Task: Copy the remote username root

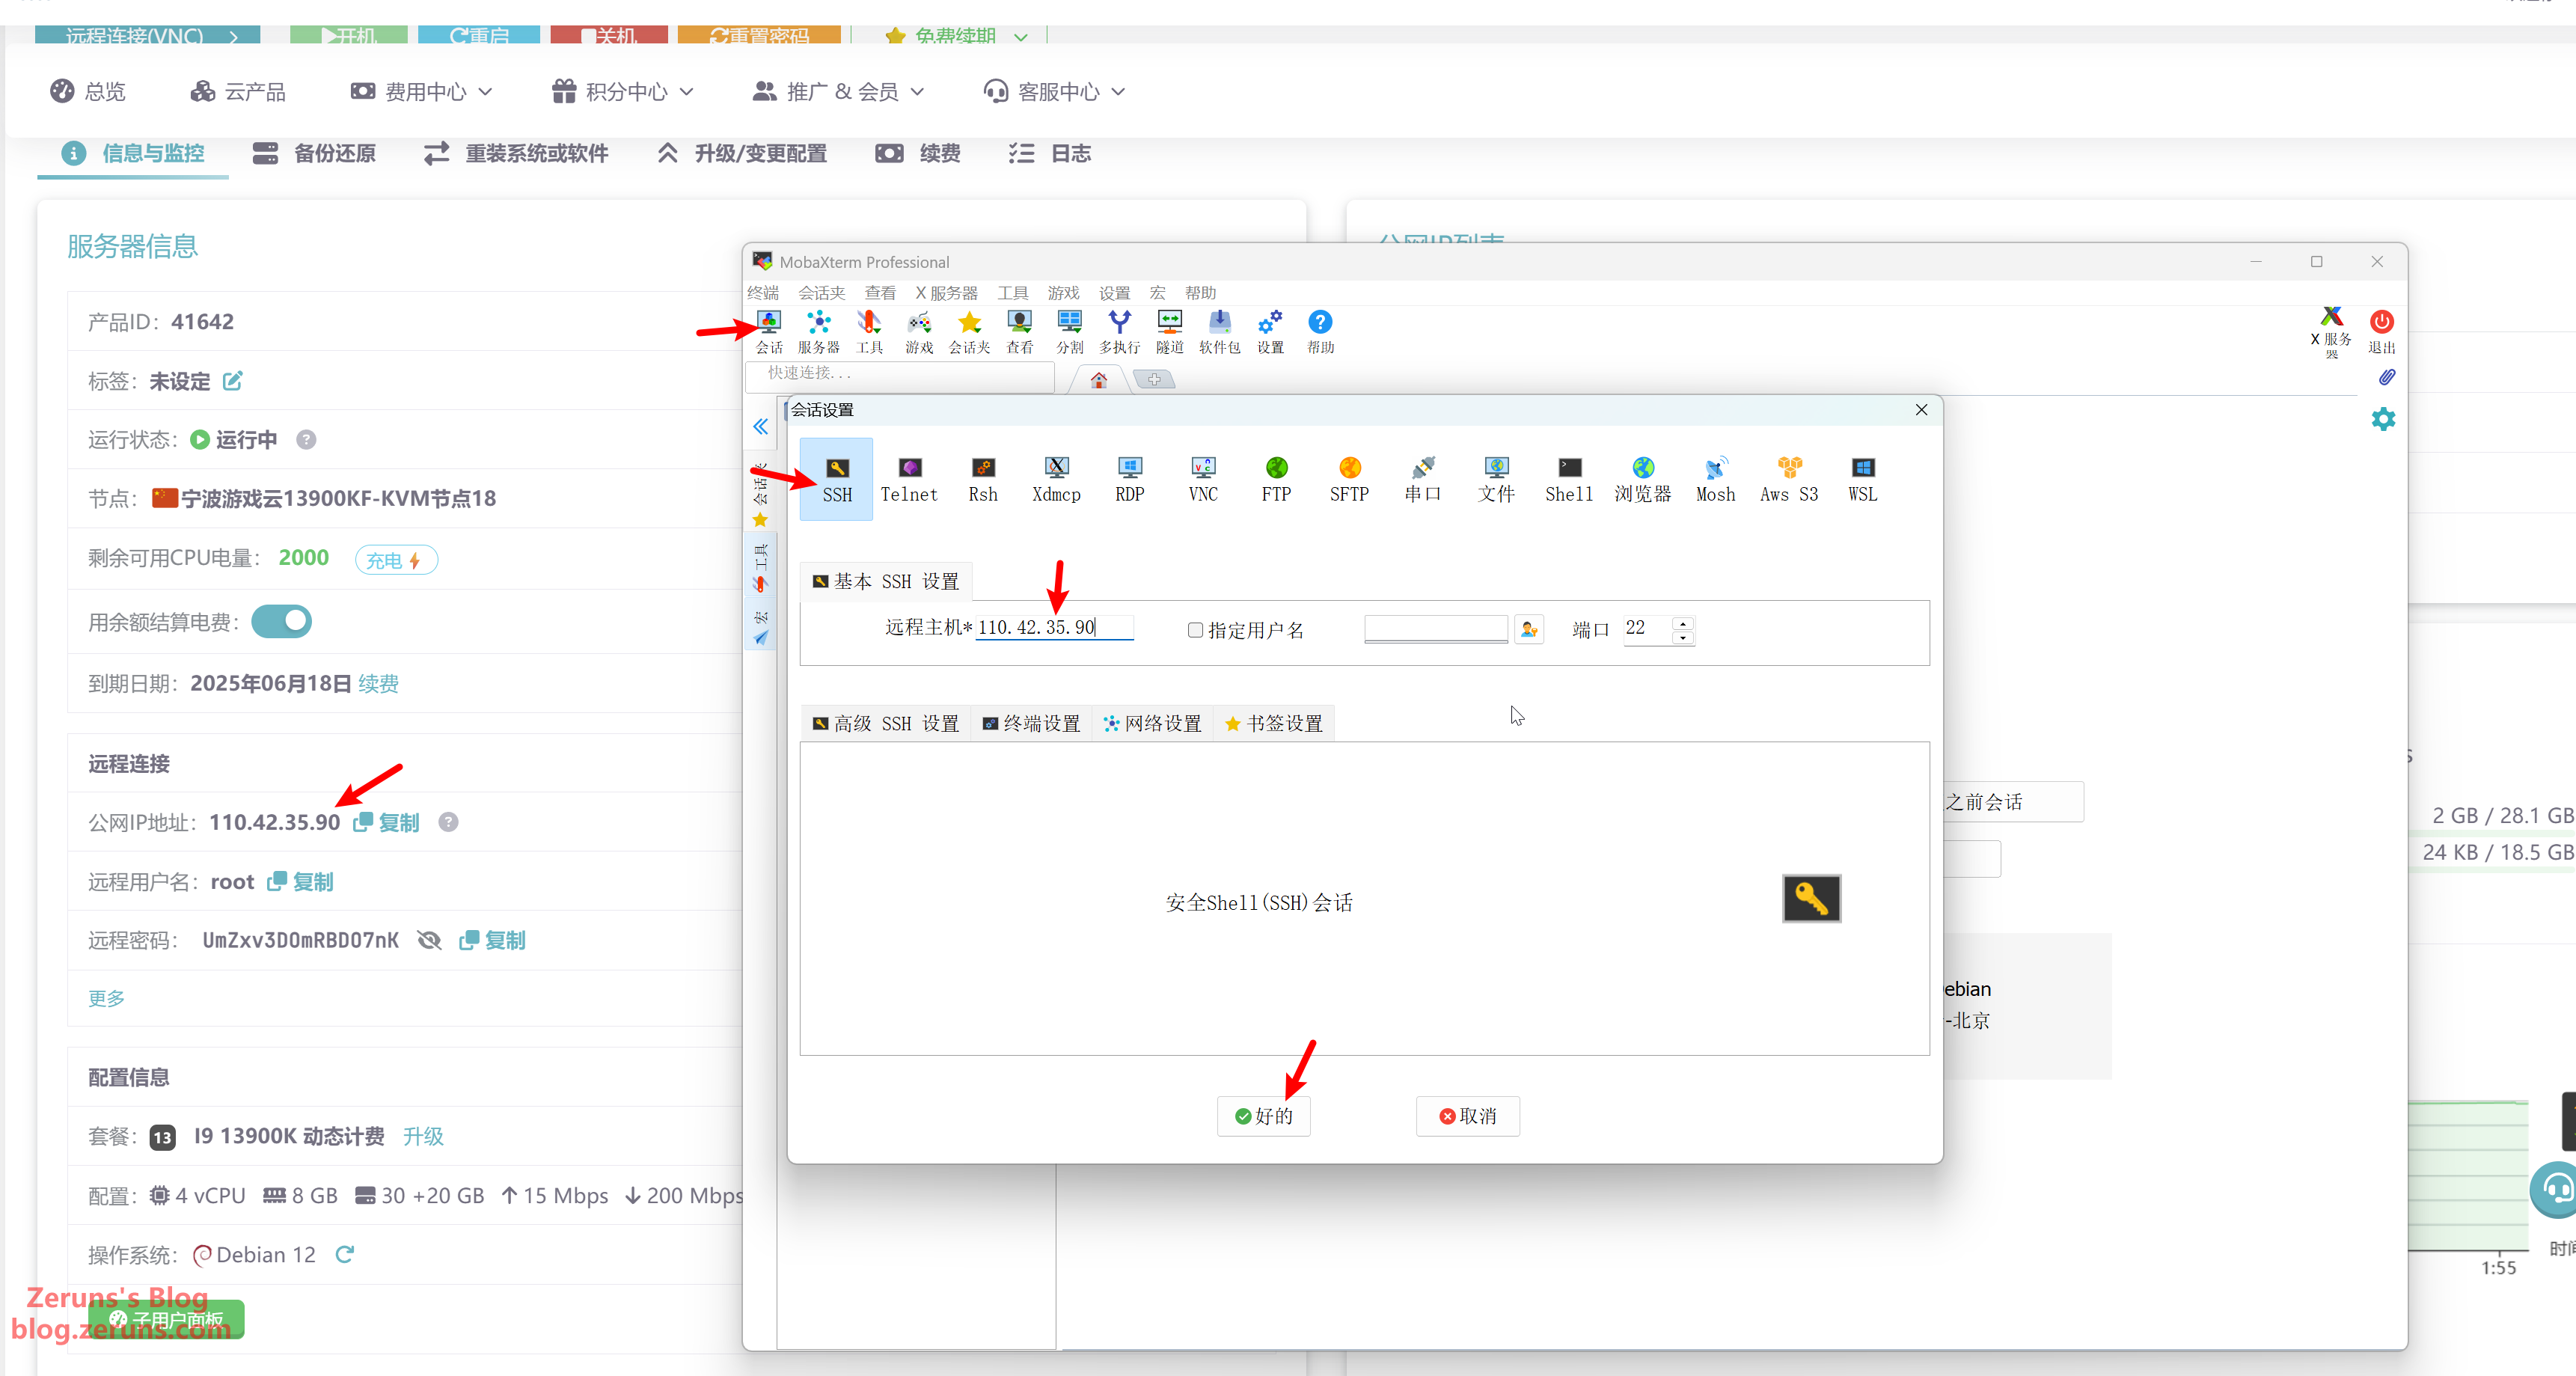Action: 301,881
